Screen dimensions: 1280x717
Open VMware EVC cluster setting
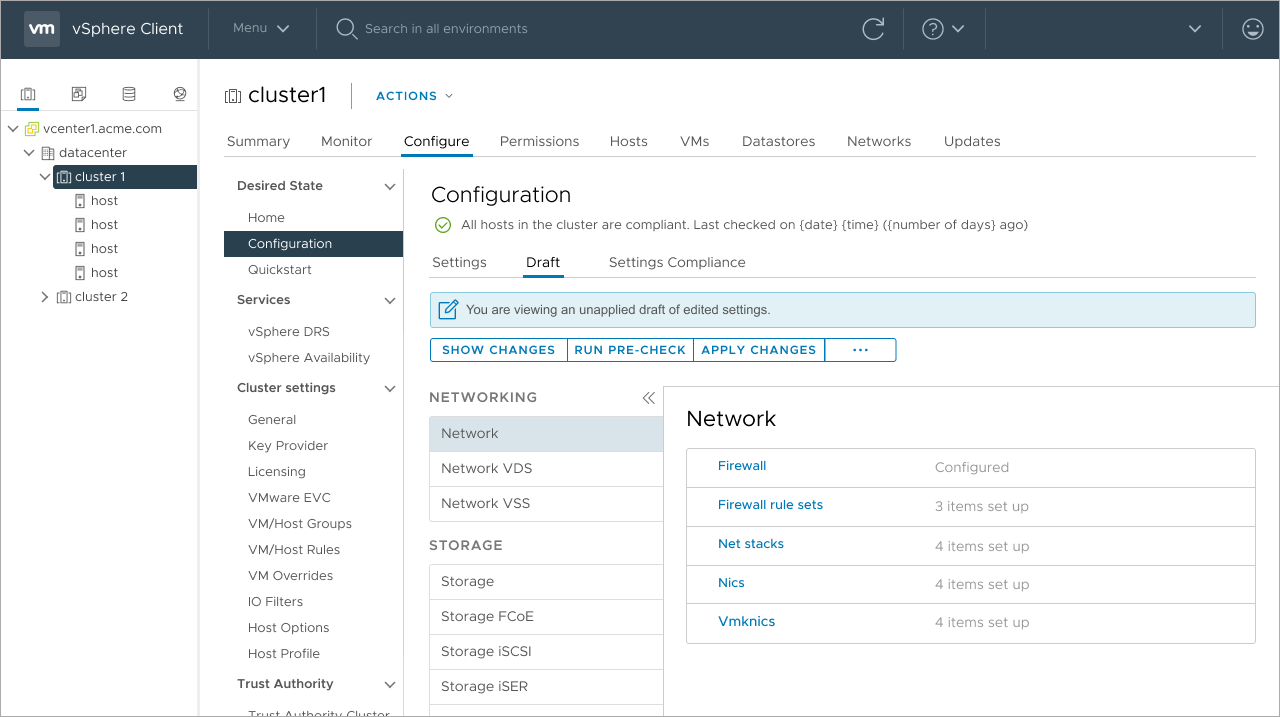pos(289,498)
